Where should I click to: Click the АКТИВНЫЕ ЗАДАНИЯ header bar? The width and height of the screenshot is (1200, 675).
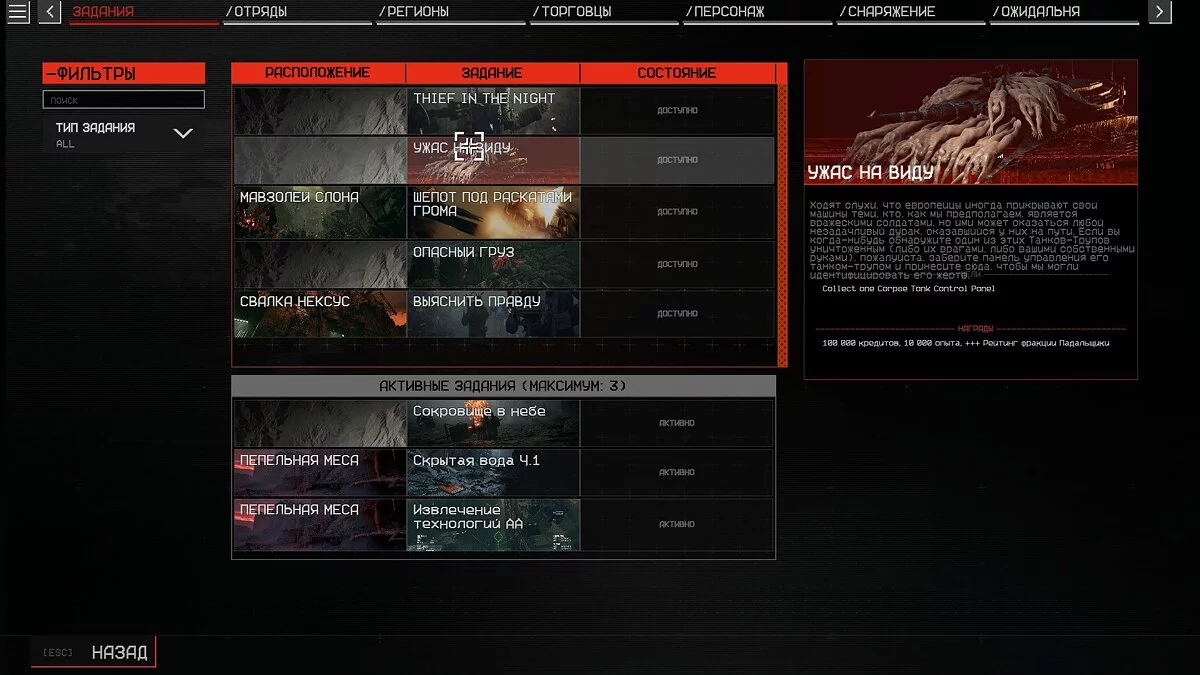click(x=503, y=386)
